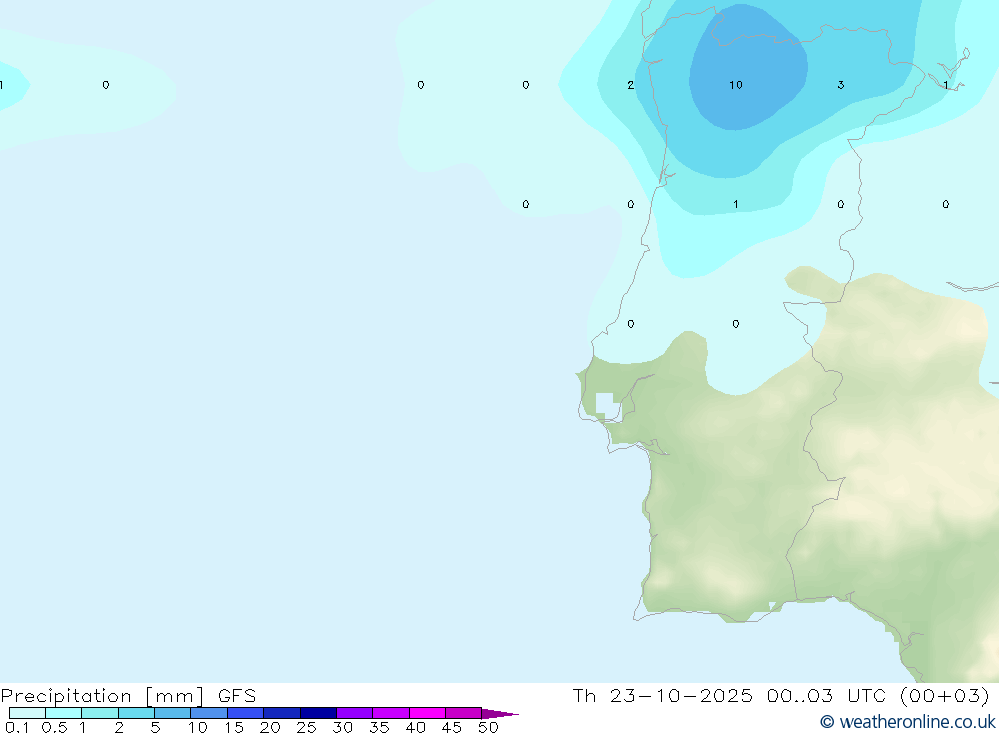
Task: Click the '2' precipitation value on the map
Action: tap(630, 85)
